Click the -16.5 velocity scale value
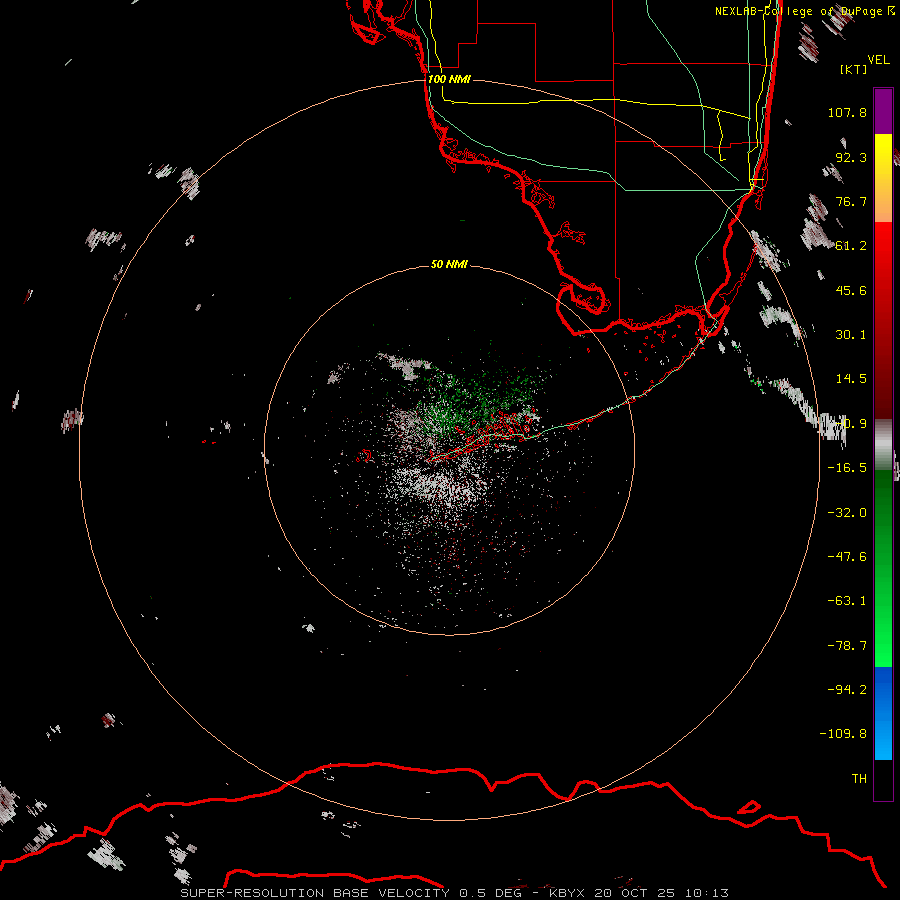 [x=847, y=468]
